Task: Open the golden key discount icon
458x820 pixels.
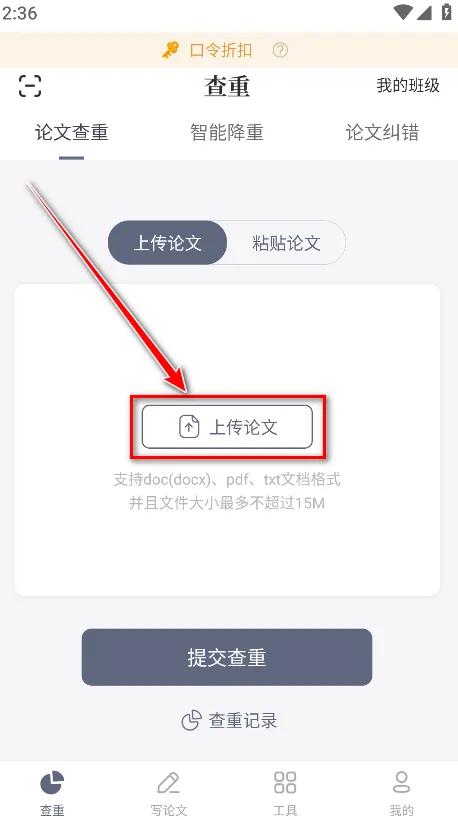Action: pos(170,50)
